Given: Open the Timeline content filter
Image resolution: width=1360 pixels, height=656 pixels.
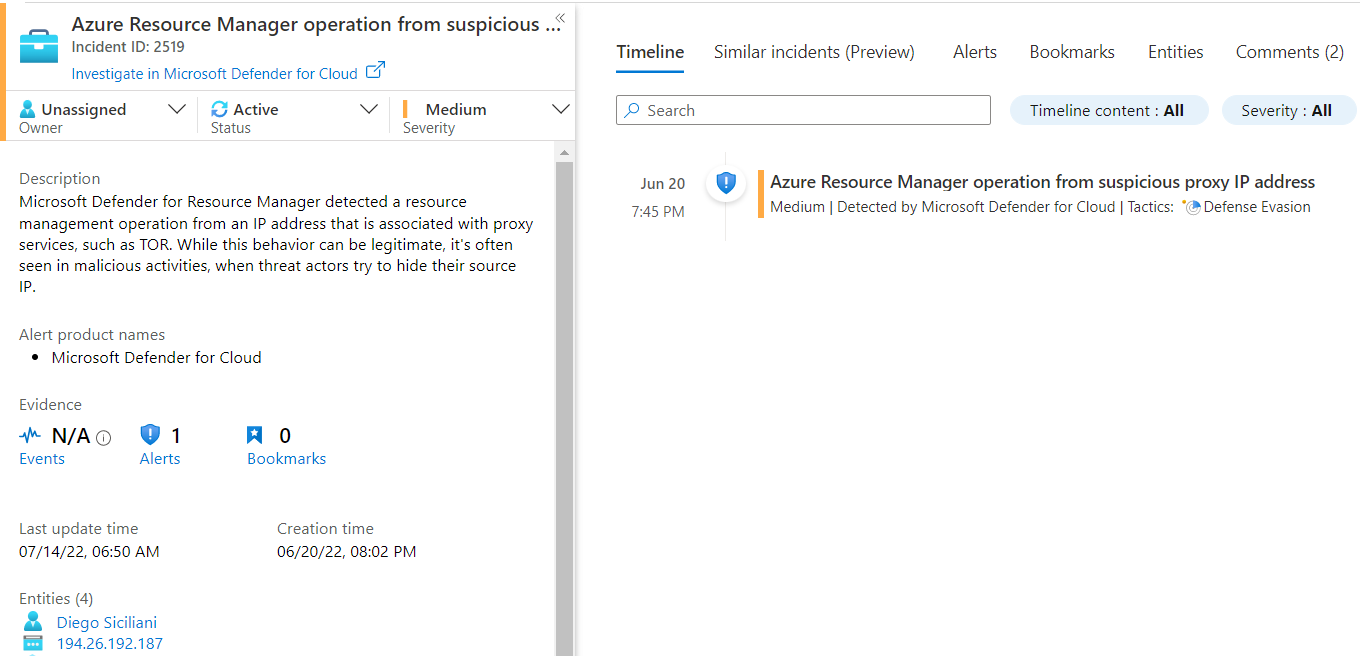Looking at the screenshot, I should [x=1109, y=110].
